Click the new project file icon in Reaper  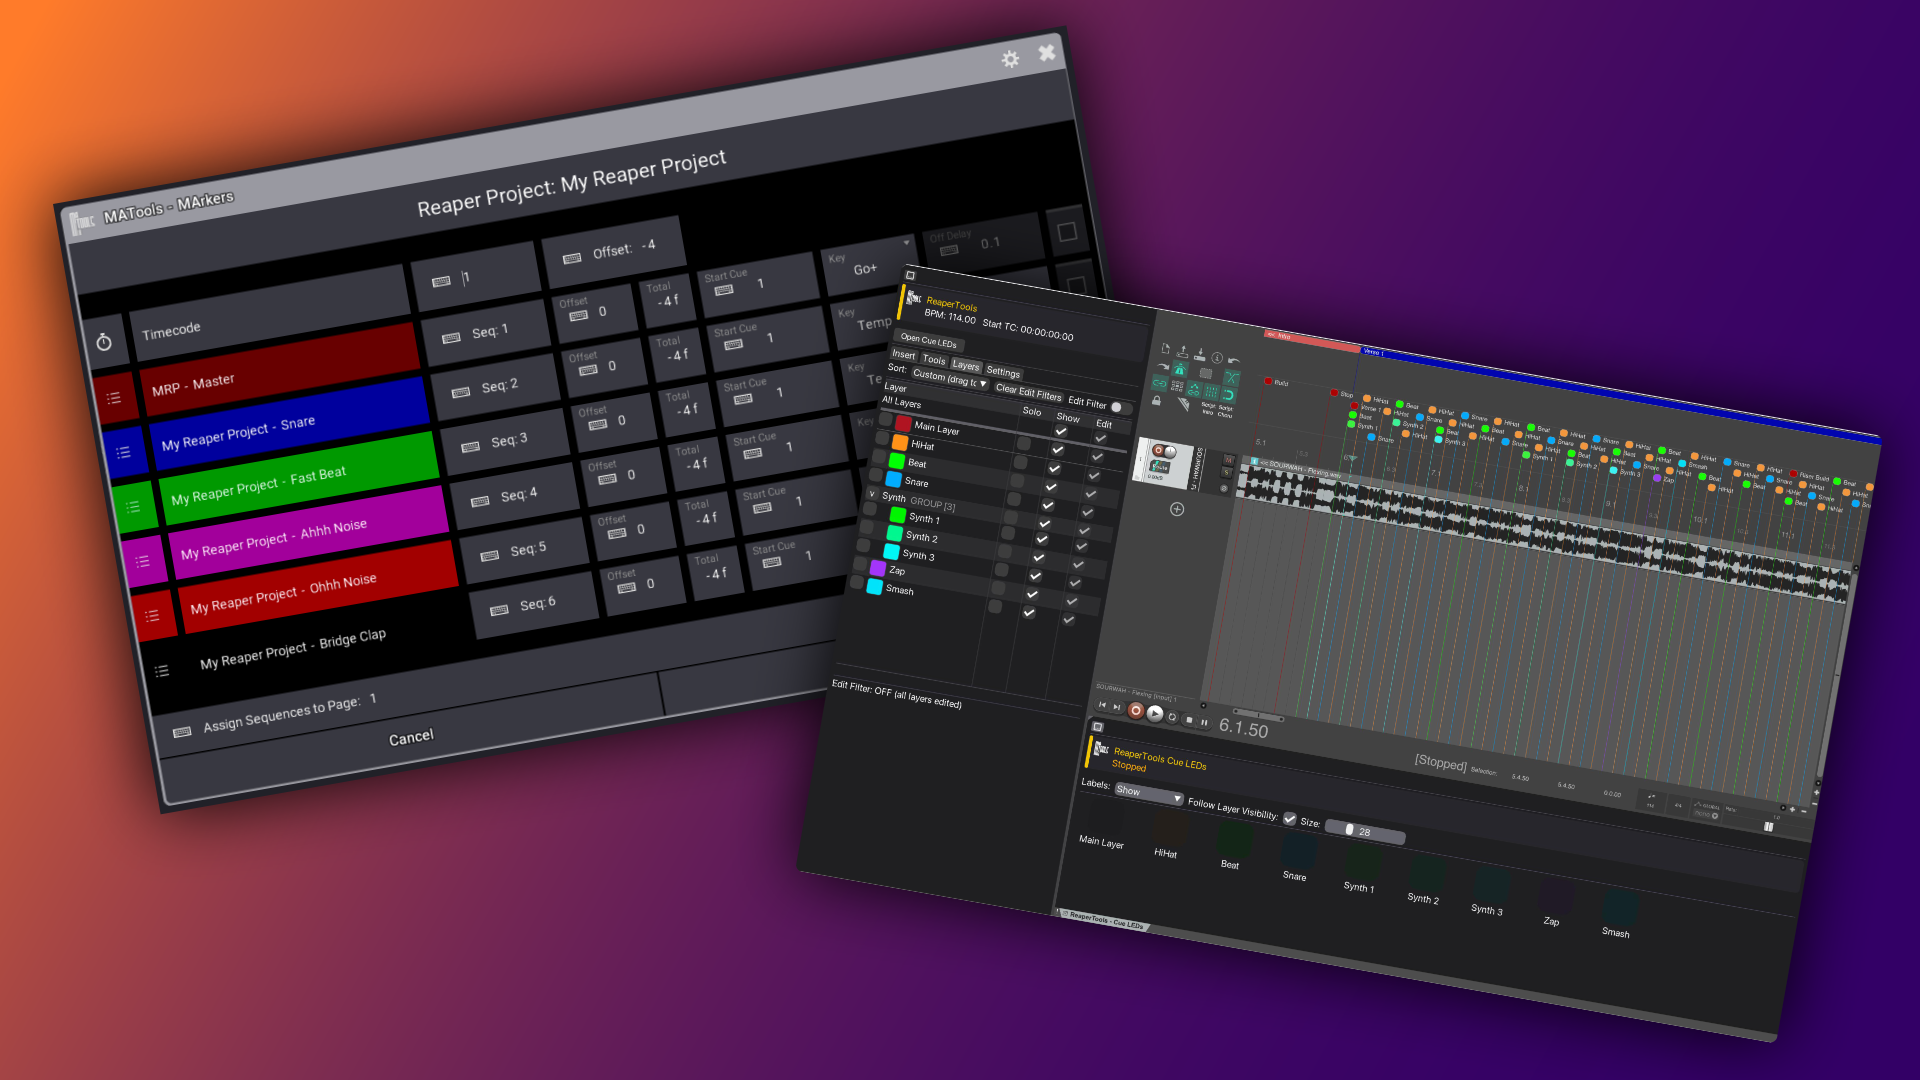[x=1166, y=349]
